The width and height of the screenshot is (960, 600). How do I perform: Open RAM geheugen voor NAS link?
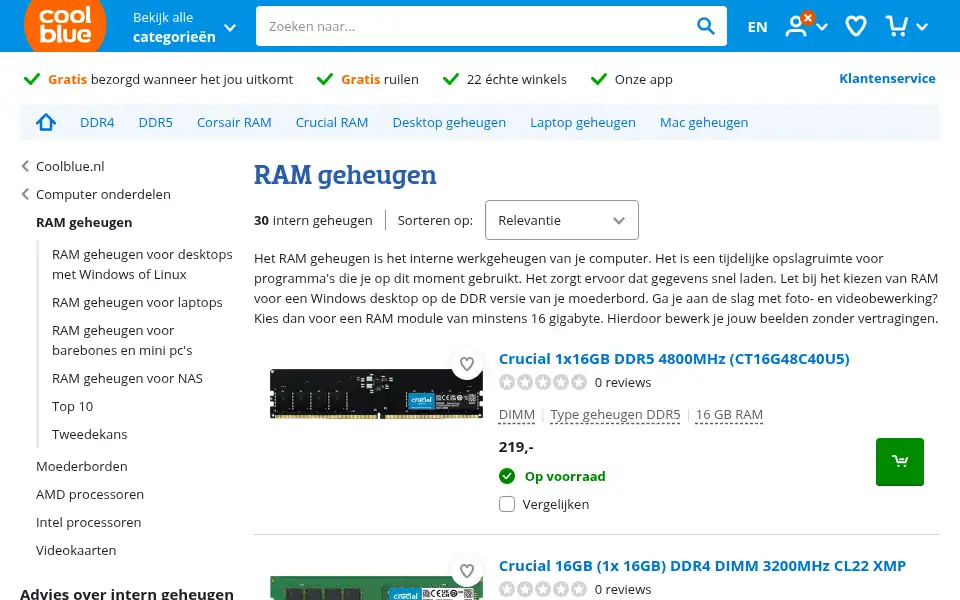click(x=127, y=378)
